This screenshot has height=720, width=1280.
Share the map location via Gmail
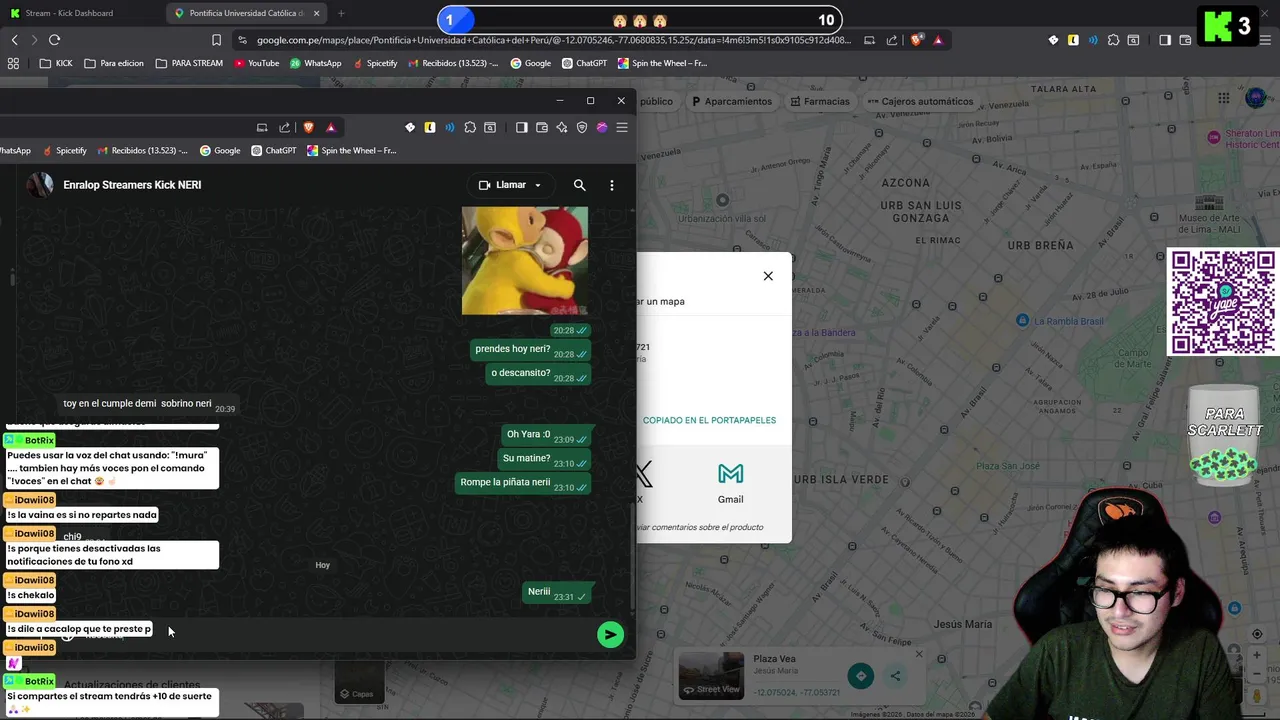tap(730, 481)
